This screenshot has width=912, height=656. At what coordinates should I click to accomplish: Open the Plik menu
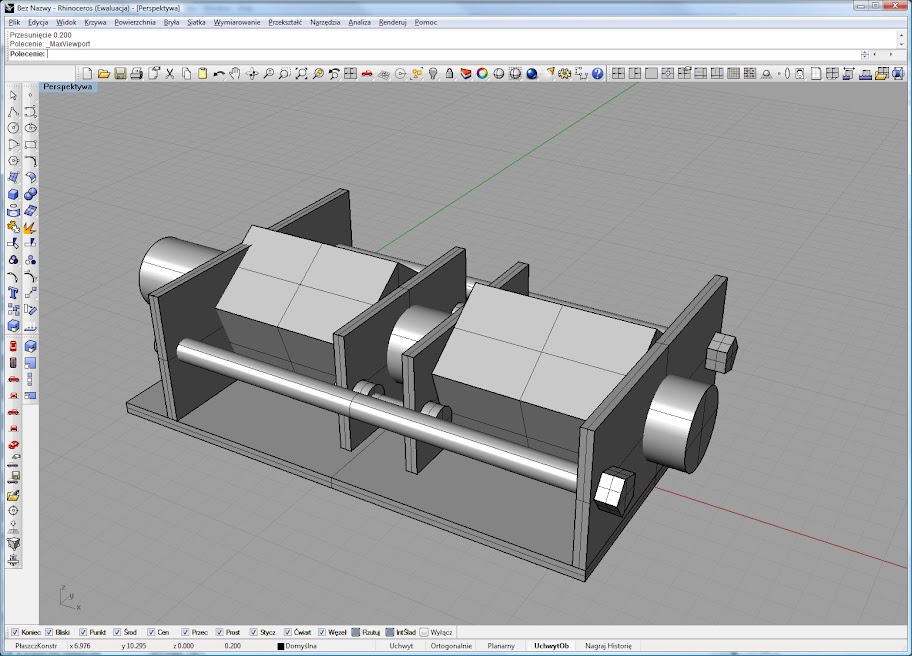pyautogui.click(x=15, y=22)
